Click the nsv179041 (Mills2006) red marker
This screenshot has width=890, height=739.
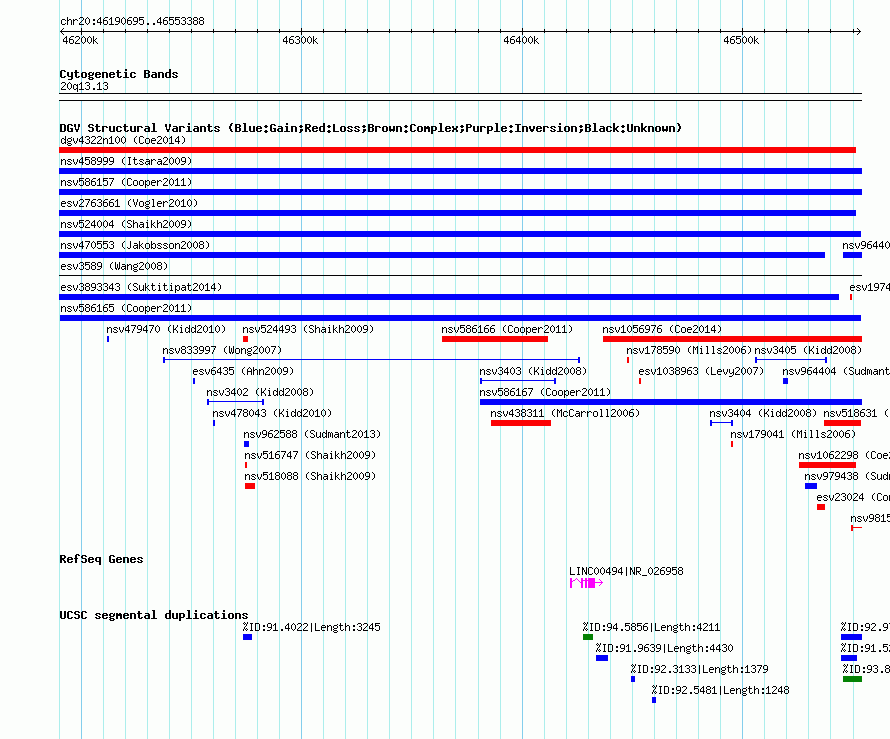[732, 444]
